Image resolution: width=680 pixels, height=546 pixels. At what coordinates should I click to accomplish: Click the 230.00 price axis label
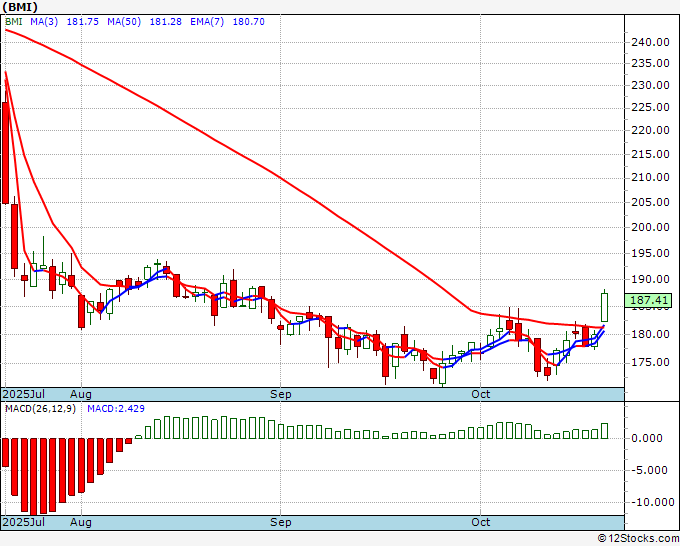pos(650,85)
